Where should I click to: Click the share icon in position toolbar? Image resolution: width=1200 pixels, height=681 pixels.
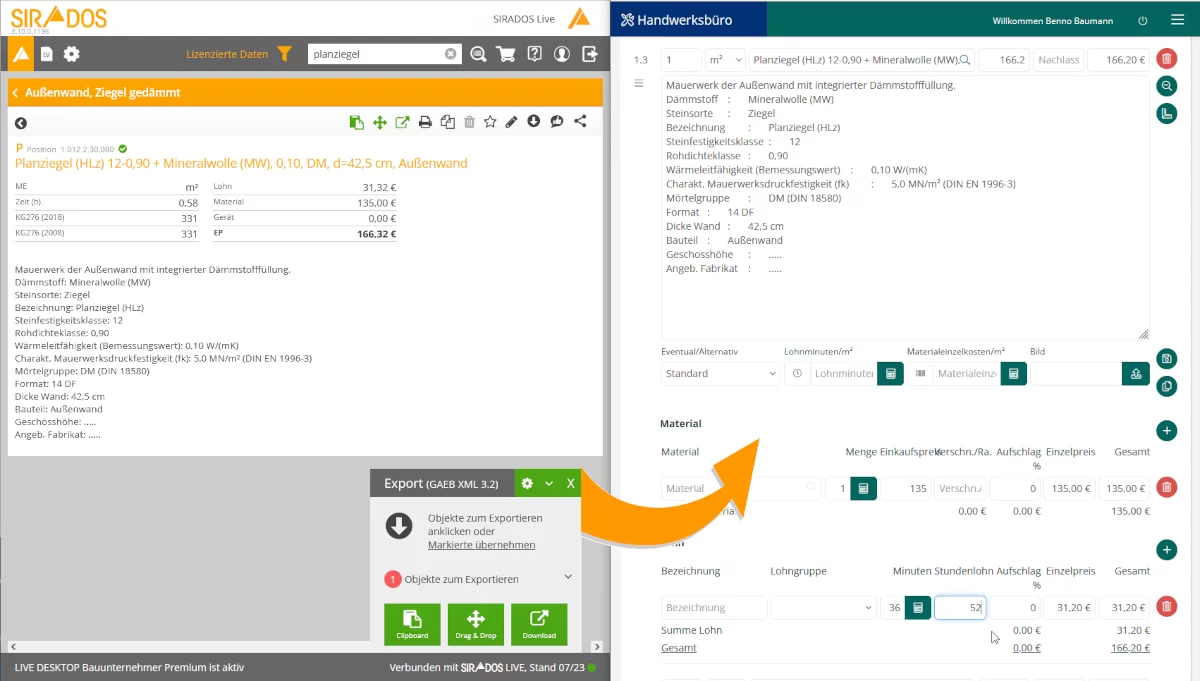[580, 122]
